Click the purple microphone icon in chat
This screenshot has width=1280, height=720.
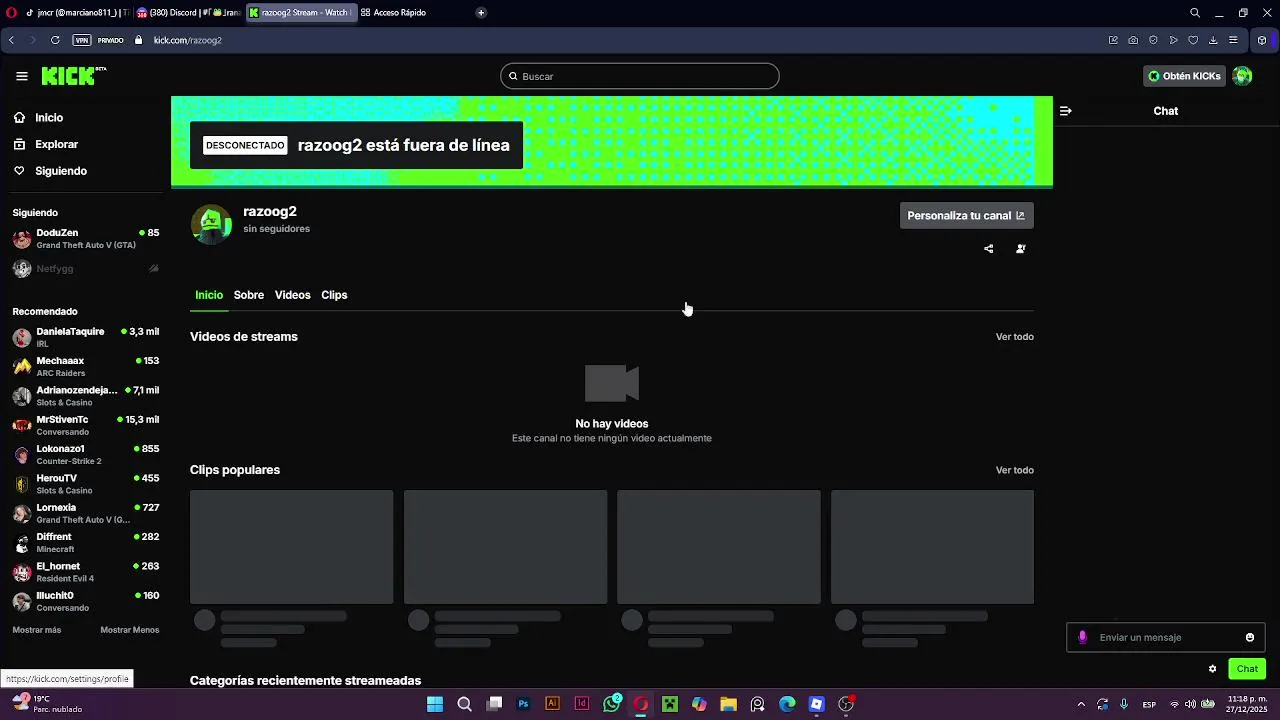pyautogui.click(x=1083, y=637)
